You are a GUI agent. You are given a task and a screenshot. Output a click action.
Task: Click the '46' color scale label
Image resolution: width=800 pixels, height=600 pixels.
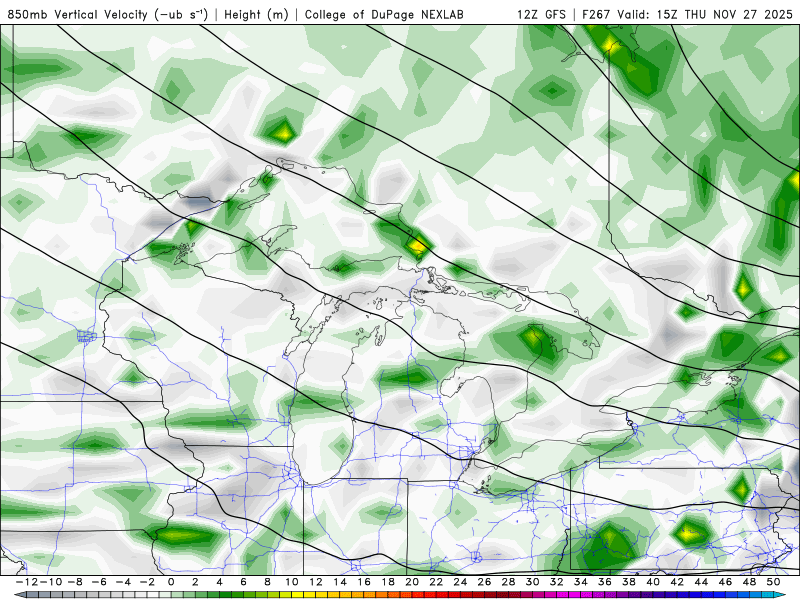tap(726, 582)
